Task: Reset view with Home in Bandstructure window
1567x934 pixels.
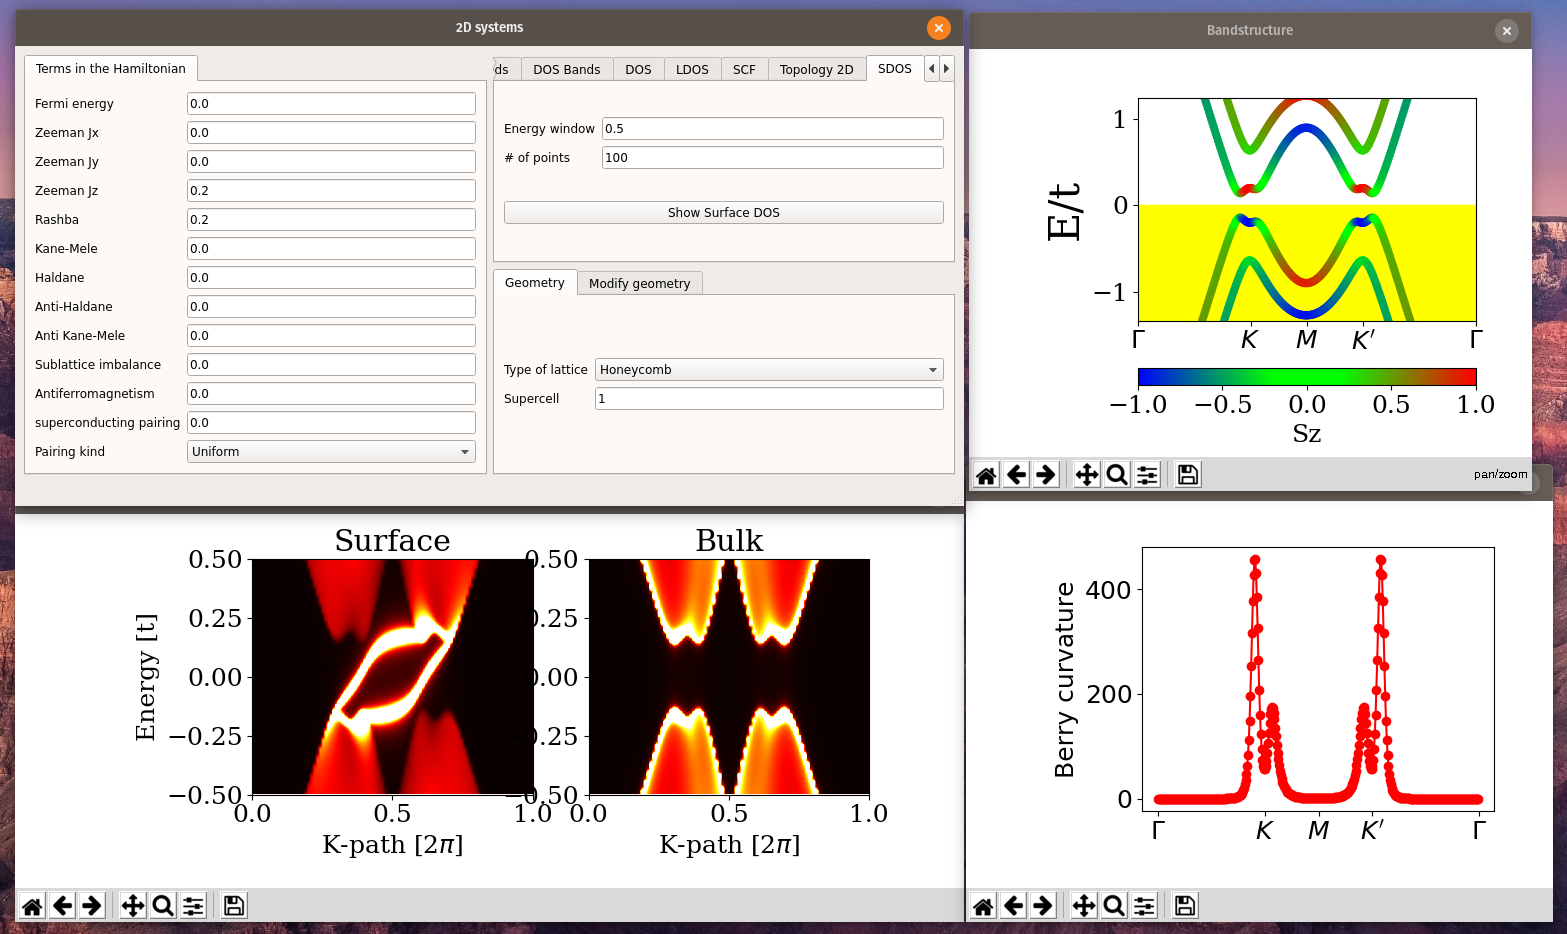Action: pos(986,475)
